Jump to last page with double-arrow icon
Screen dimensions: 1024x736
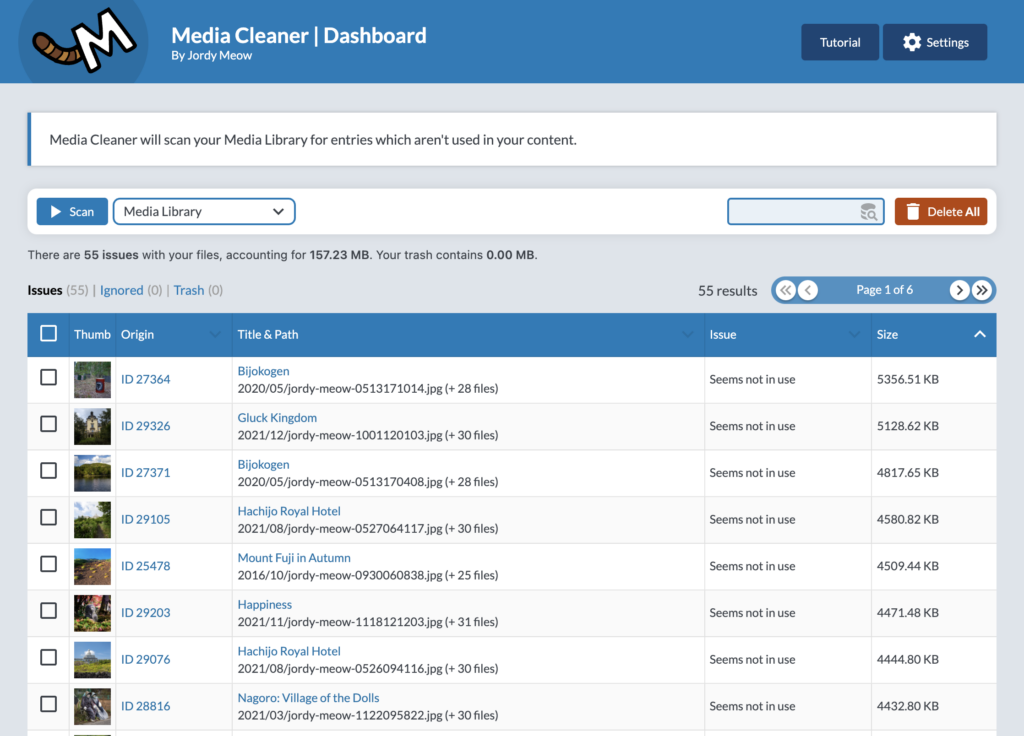[981, 290]
